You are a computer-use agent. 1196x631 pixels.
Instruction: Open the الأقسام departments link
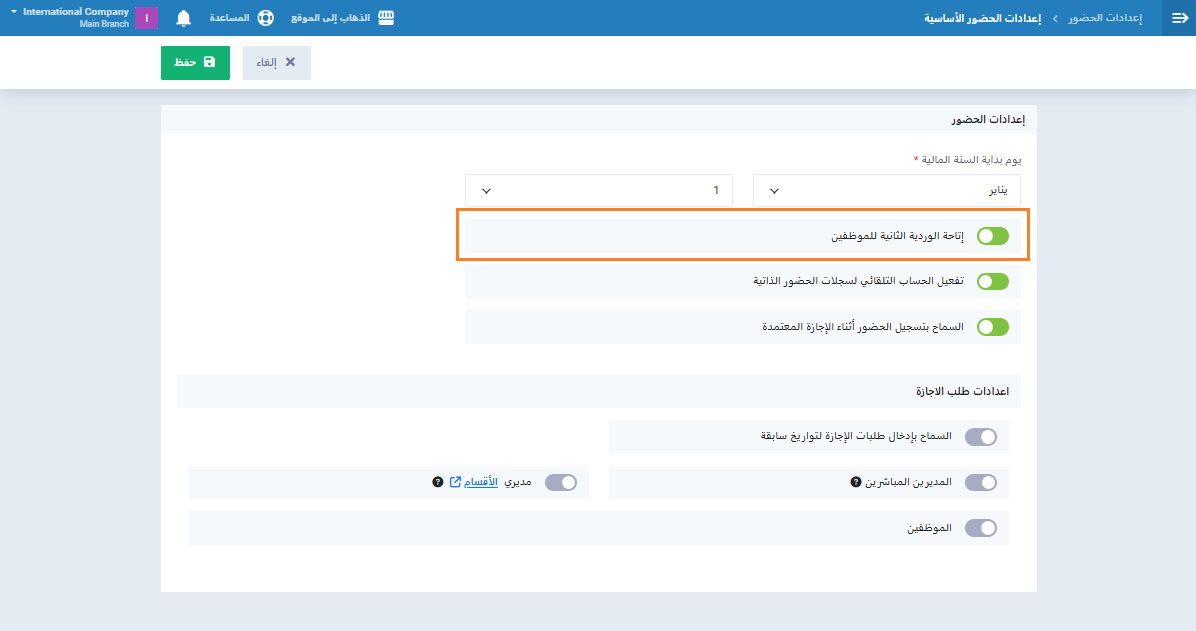coord(482,482)
